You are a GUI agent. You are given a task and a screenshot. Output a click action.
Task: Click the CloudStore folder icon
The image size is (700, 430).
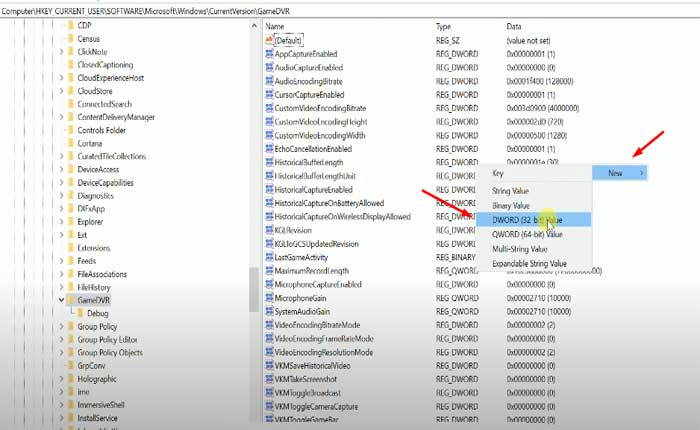click(71, 91)
